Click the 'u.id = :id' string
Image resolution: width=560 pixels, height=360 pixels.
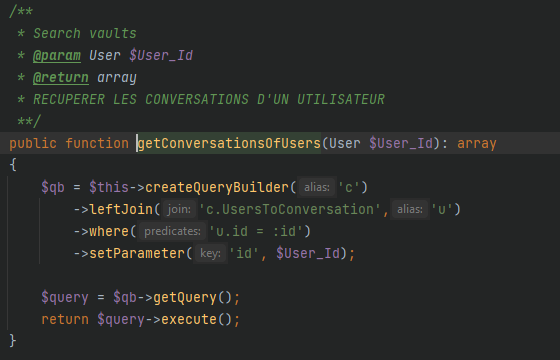(x=255, y=232)
